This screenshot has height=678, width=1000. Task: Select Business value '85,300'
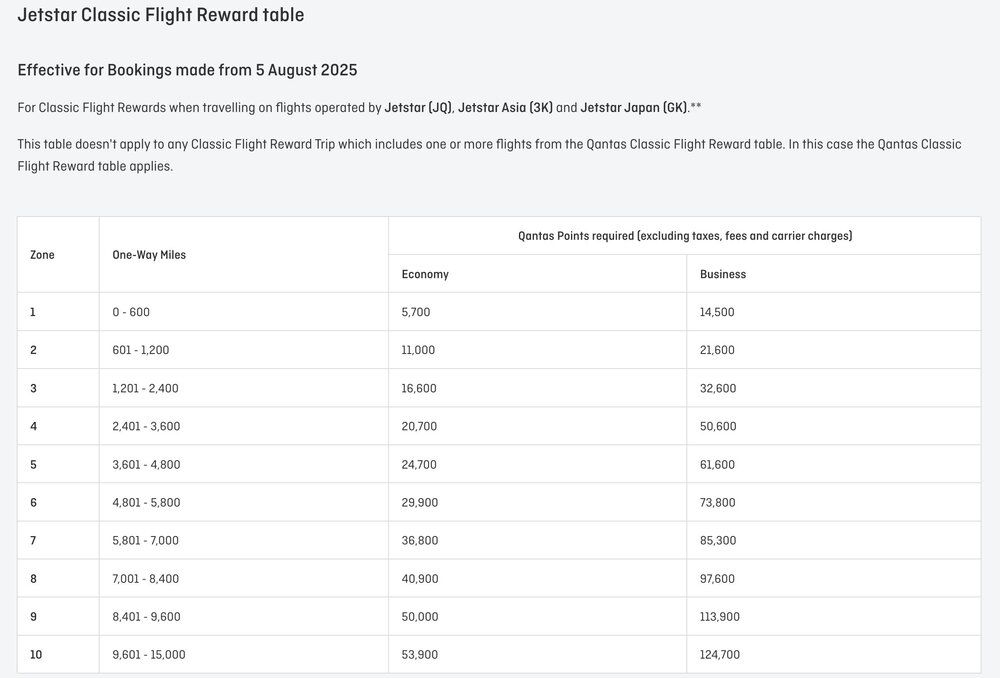pos(718,540)
